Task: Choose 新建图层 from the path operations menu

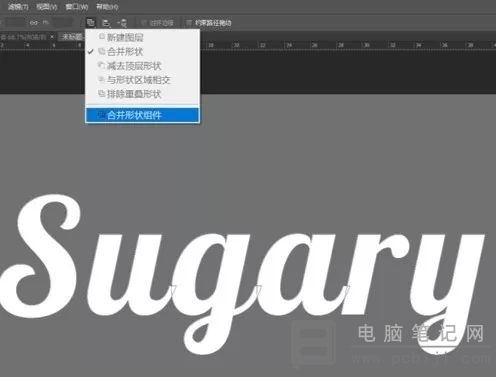Action: click(x=143, y=37)
